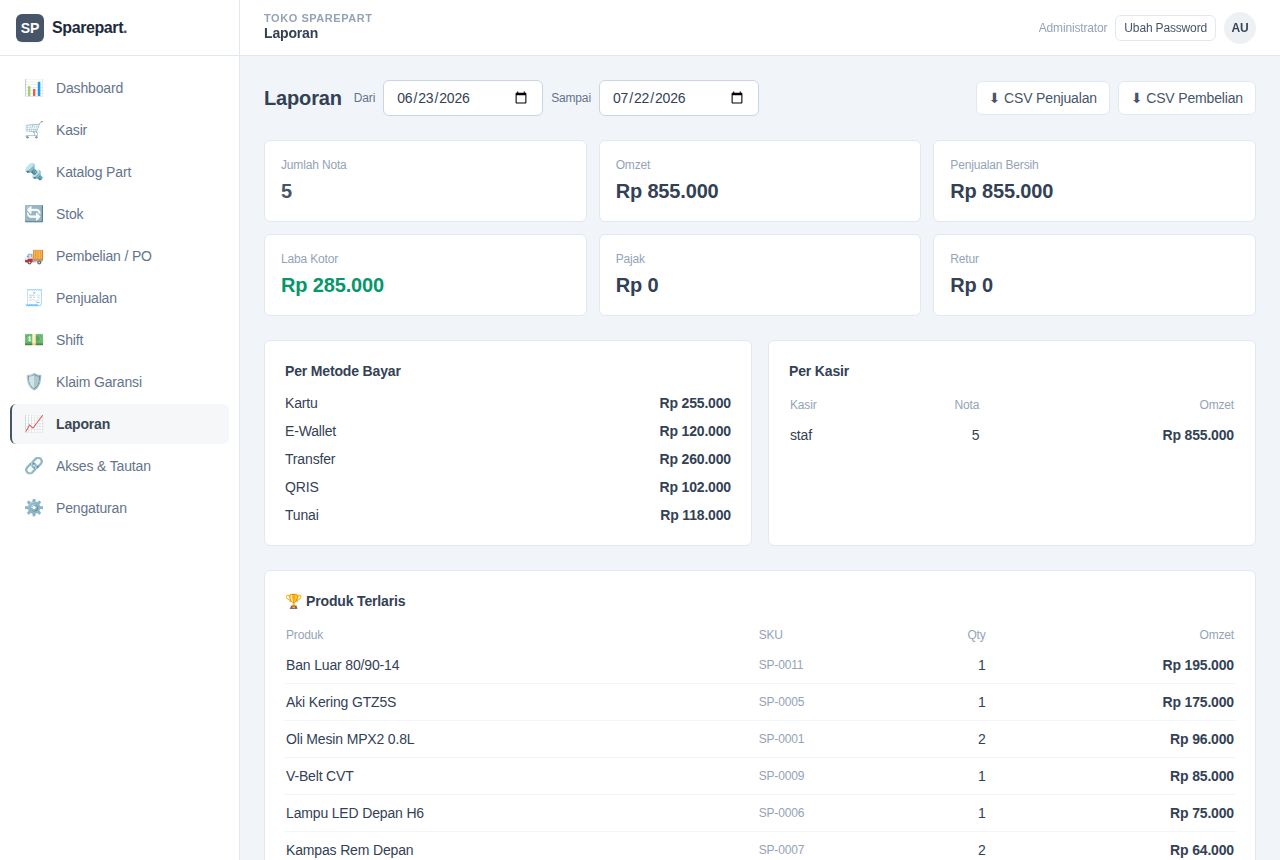The width and height of the screenshot is (1280, 860).
Task: Download CSV Pembelian
Action: coord(1187,98)
